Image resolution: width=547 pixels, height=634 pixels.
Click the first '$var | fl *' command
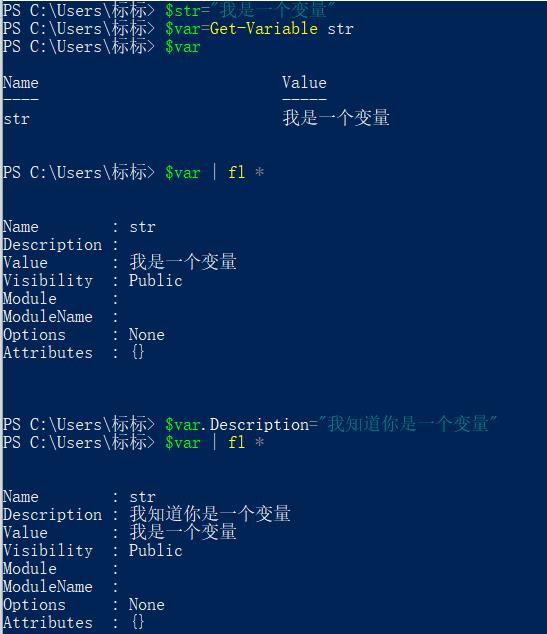pos(214,173)
